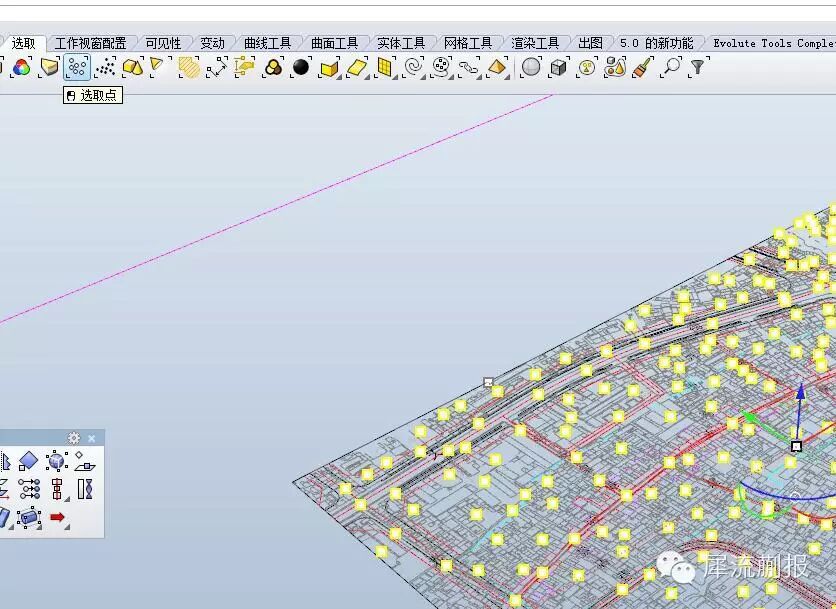Open floating toolbar gear settings
836x609 pixels.
pos(74,438)
